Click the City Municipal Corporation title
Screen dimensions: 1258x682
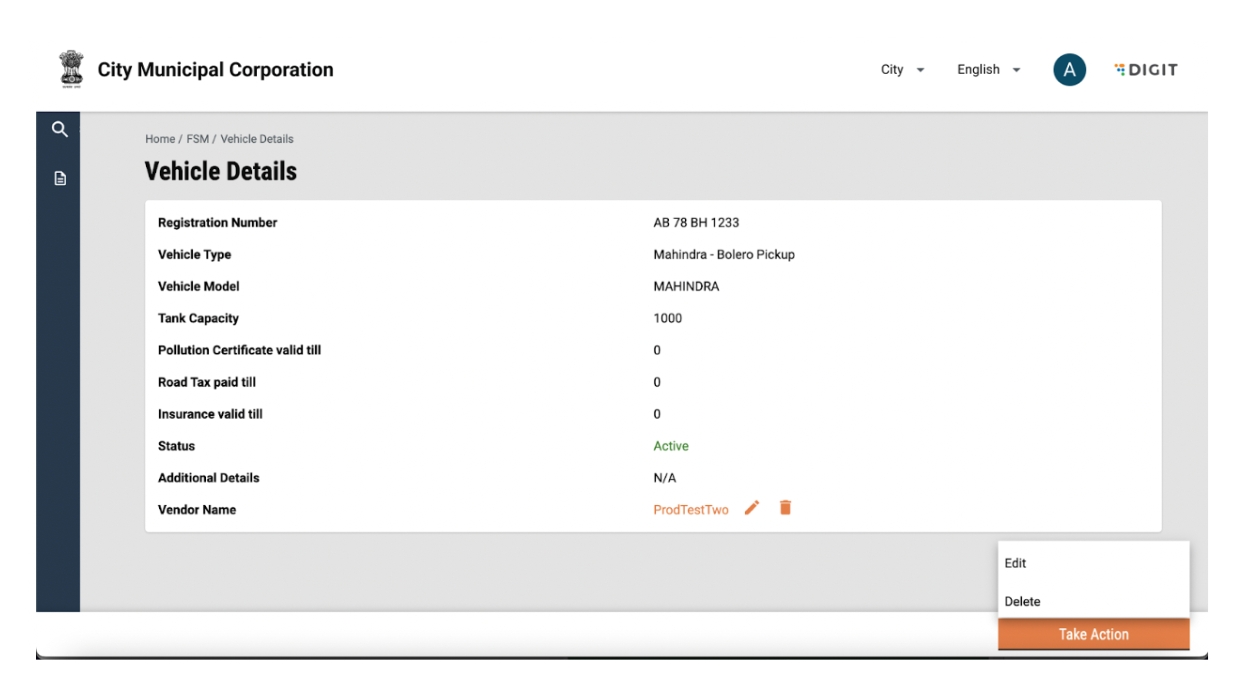215,70
